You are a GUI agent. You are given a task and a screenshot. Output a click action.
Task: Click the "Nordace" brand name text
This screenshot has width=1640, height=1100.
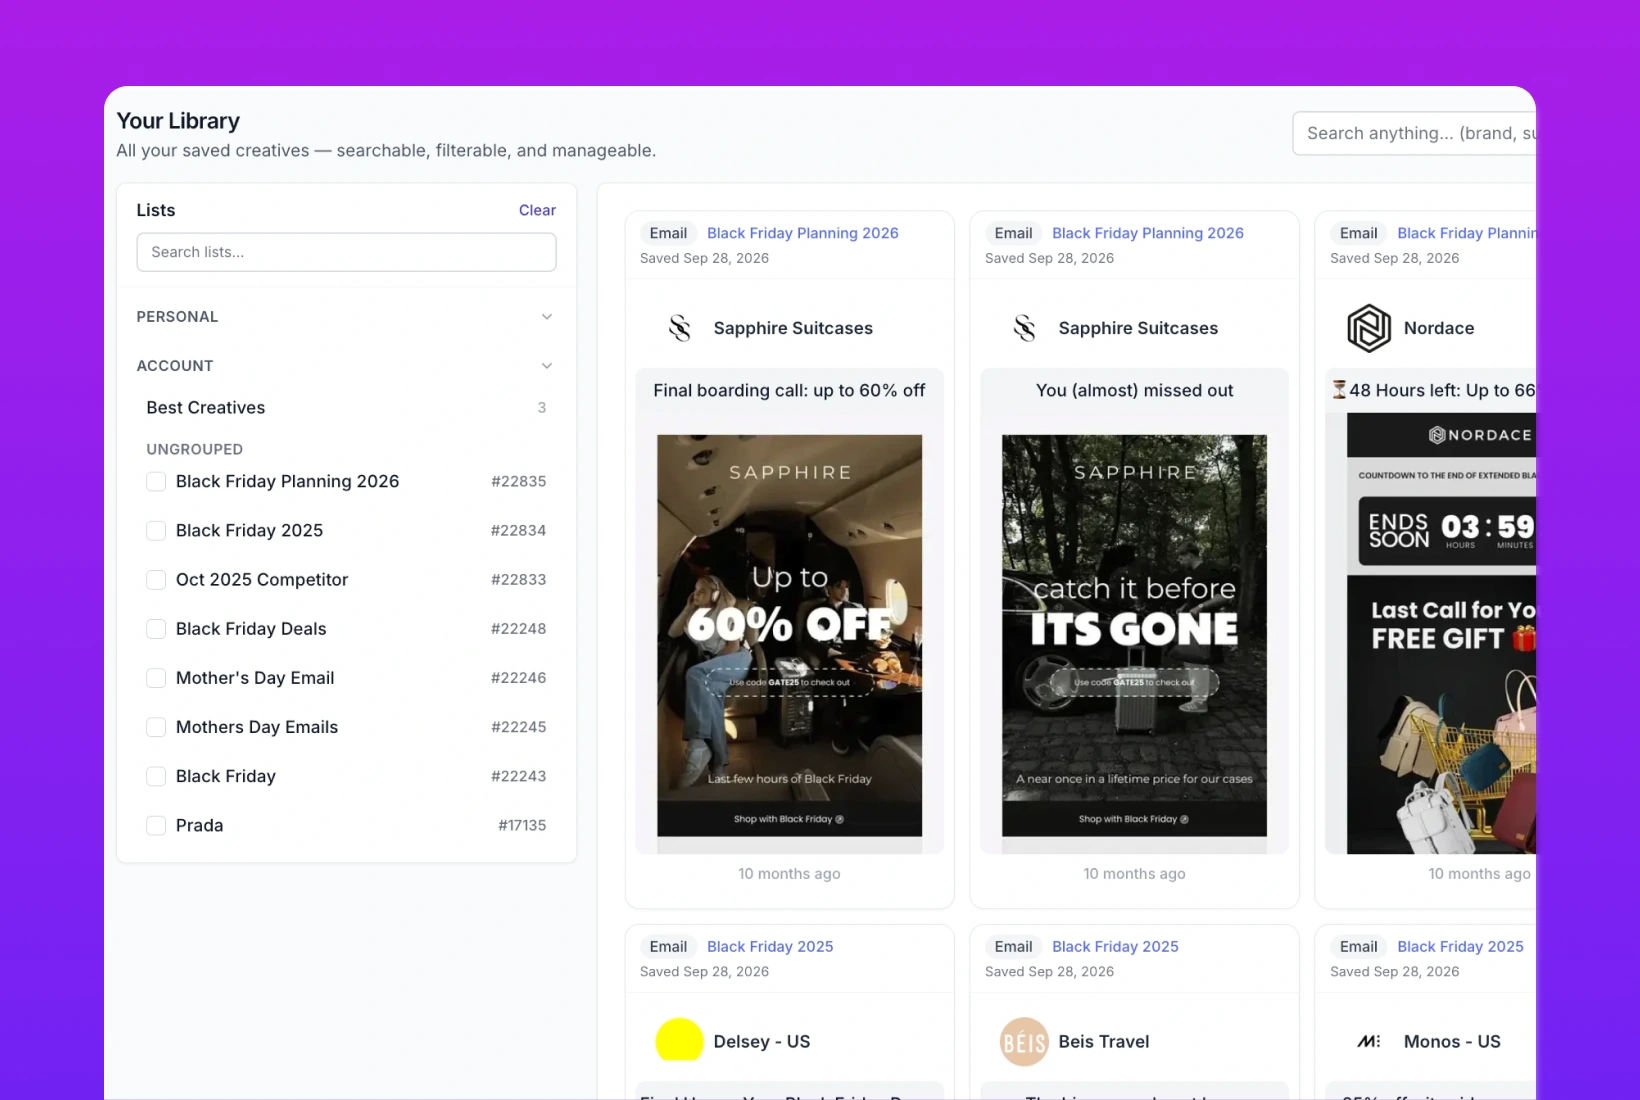[x=1439, y=328]
